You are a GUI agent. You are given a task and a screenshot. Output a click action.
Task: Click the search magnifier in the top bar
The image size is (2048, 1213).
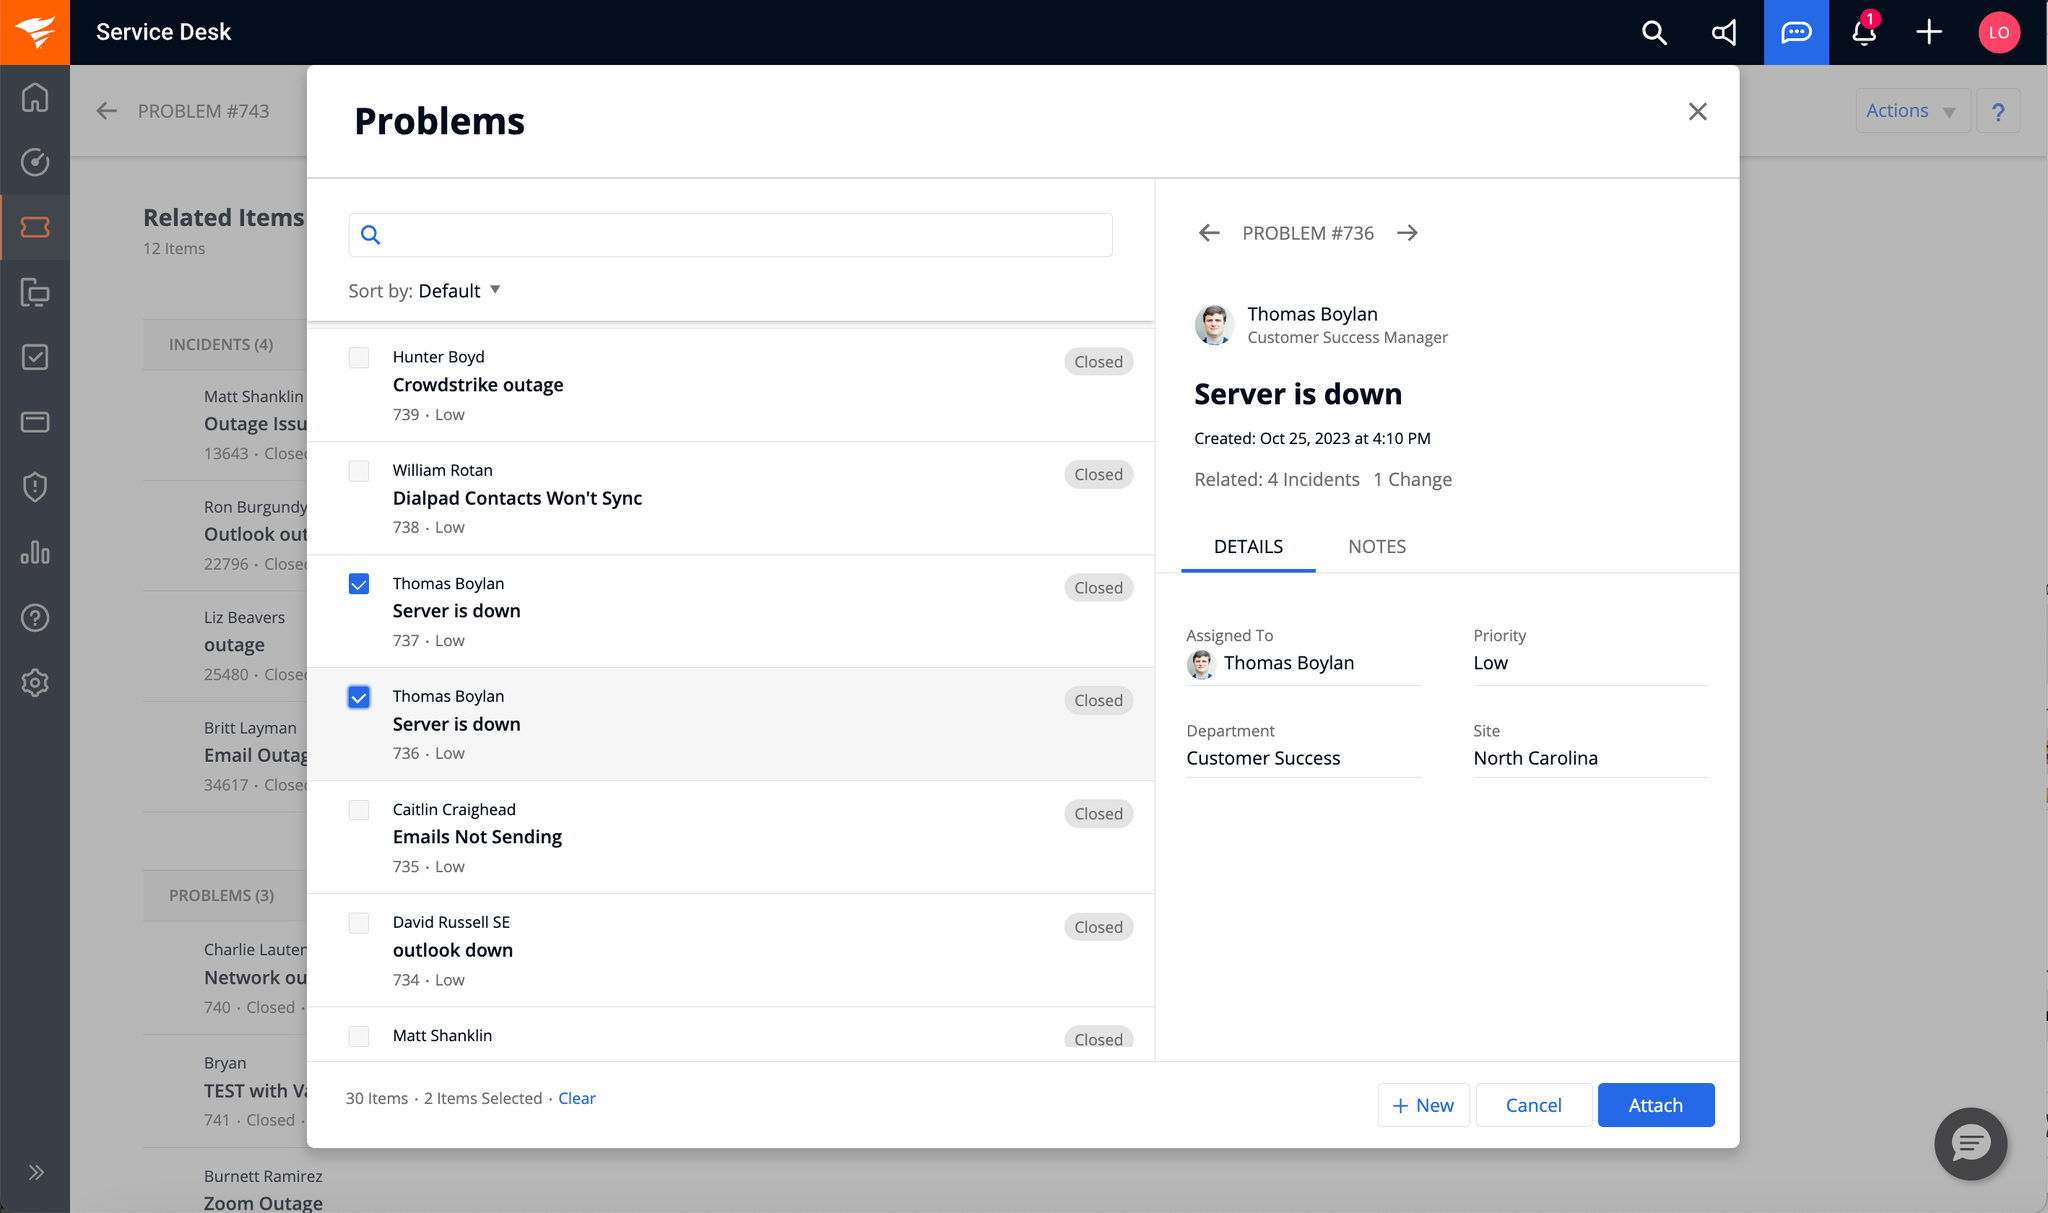(1654, 32)
